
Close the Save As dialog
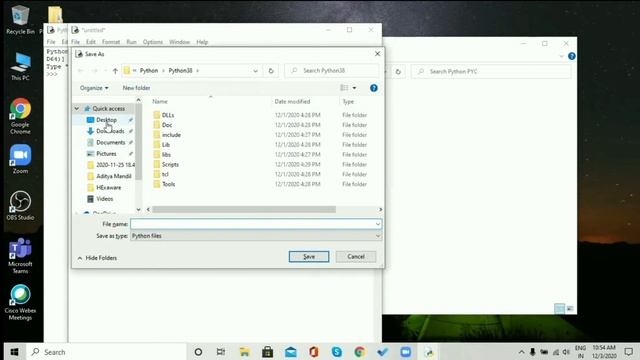point(377,54)
